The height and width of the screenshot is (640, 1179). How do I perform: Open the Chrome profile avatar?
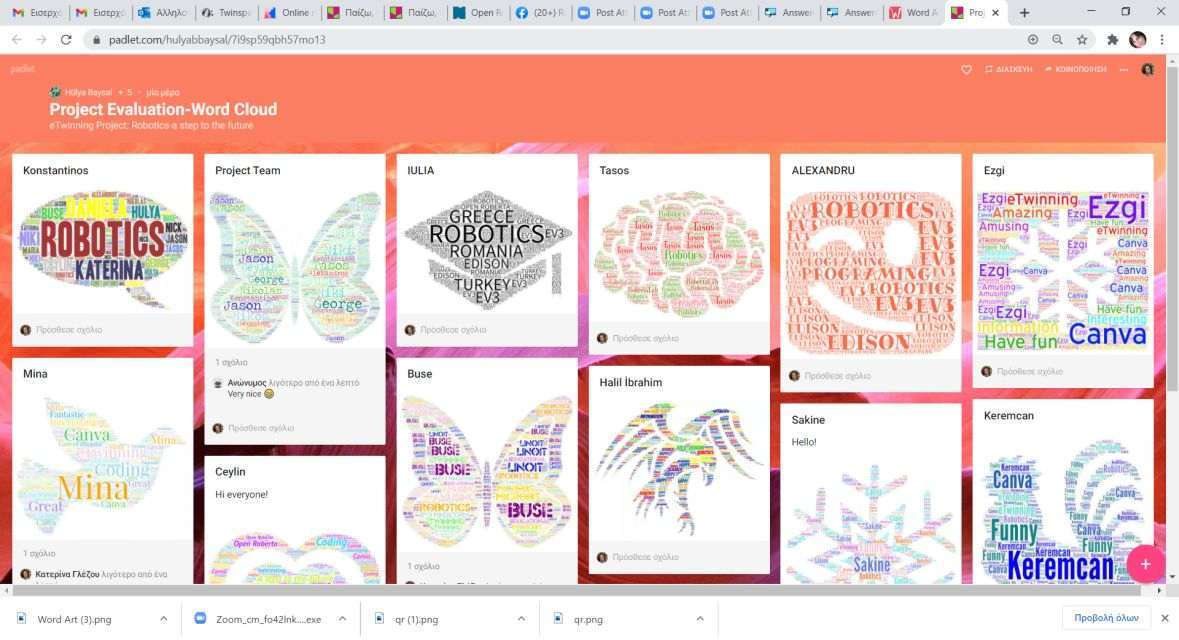[1138, 40]
